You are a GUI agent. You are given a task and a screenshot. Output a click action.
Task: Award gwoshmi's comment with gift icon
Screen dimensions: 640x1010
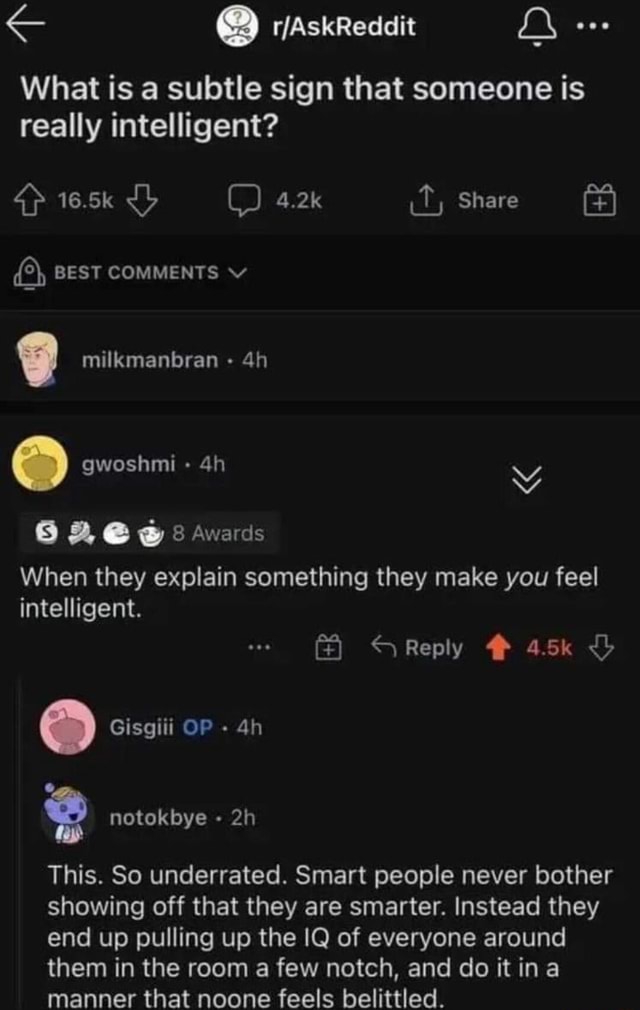[x=330, y=648]
